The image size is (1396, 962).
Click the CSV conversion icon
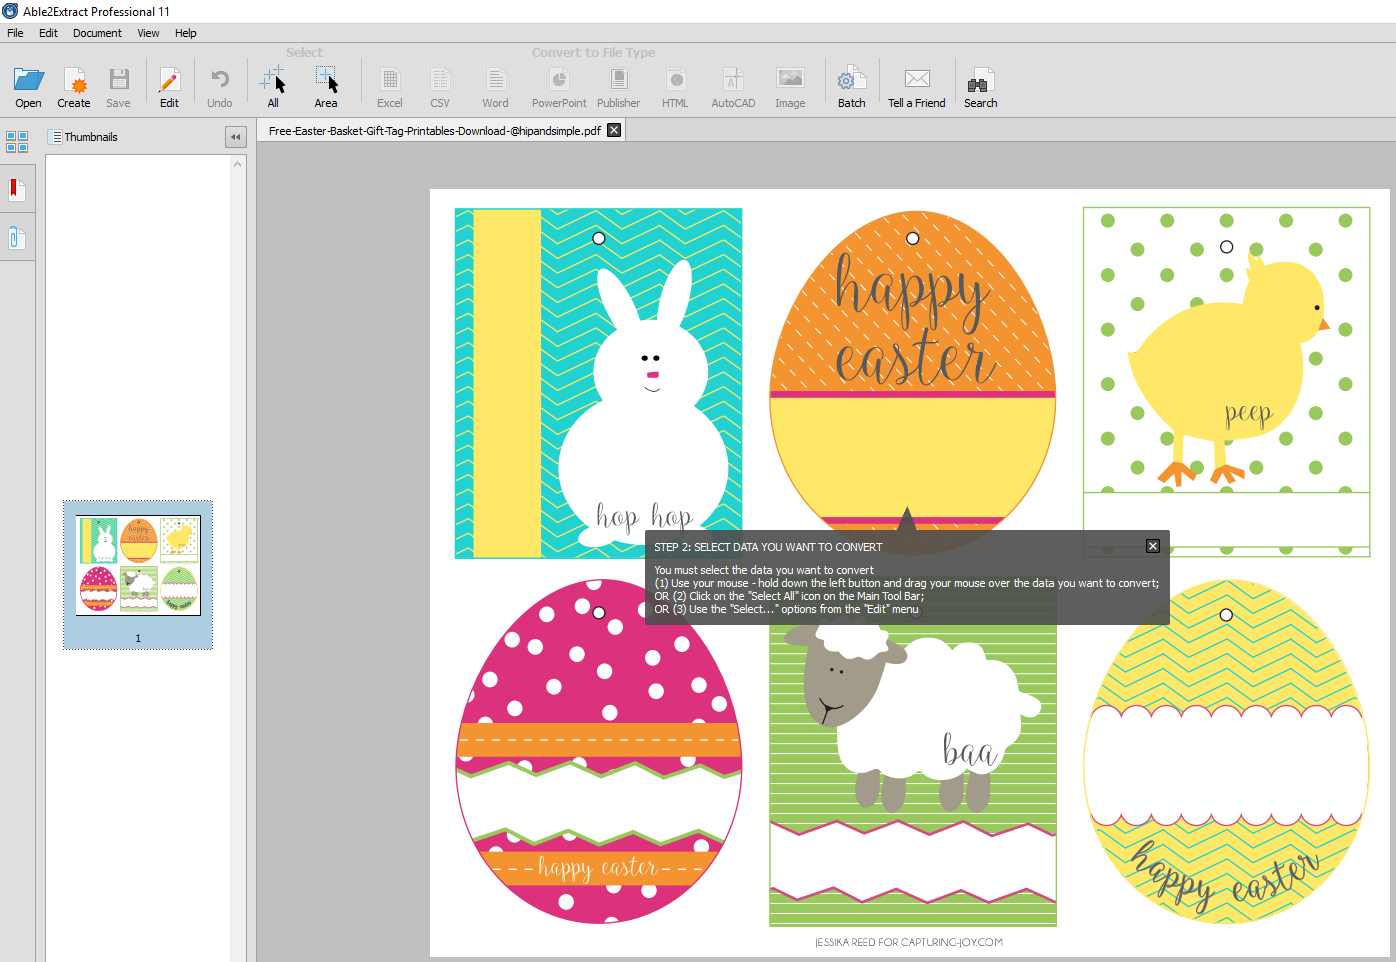click(x=440, y=87)
